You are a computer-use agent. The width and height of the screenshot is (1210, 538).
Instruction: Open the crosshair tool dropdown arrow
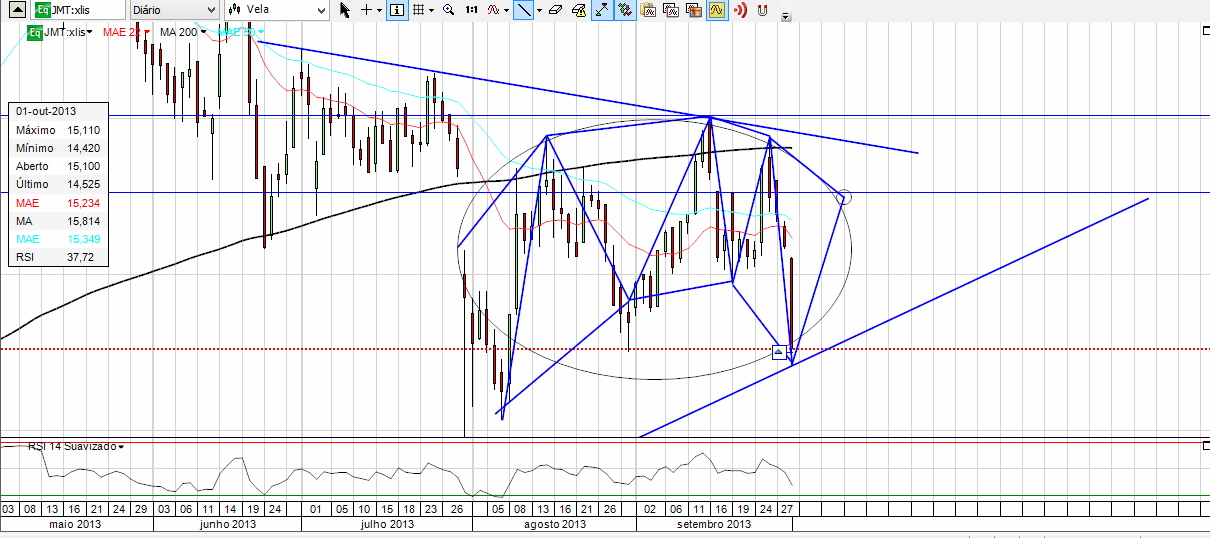pyautogui.click(x=379, y=10)
